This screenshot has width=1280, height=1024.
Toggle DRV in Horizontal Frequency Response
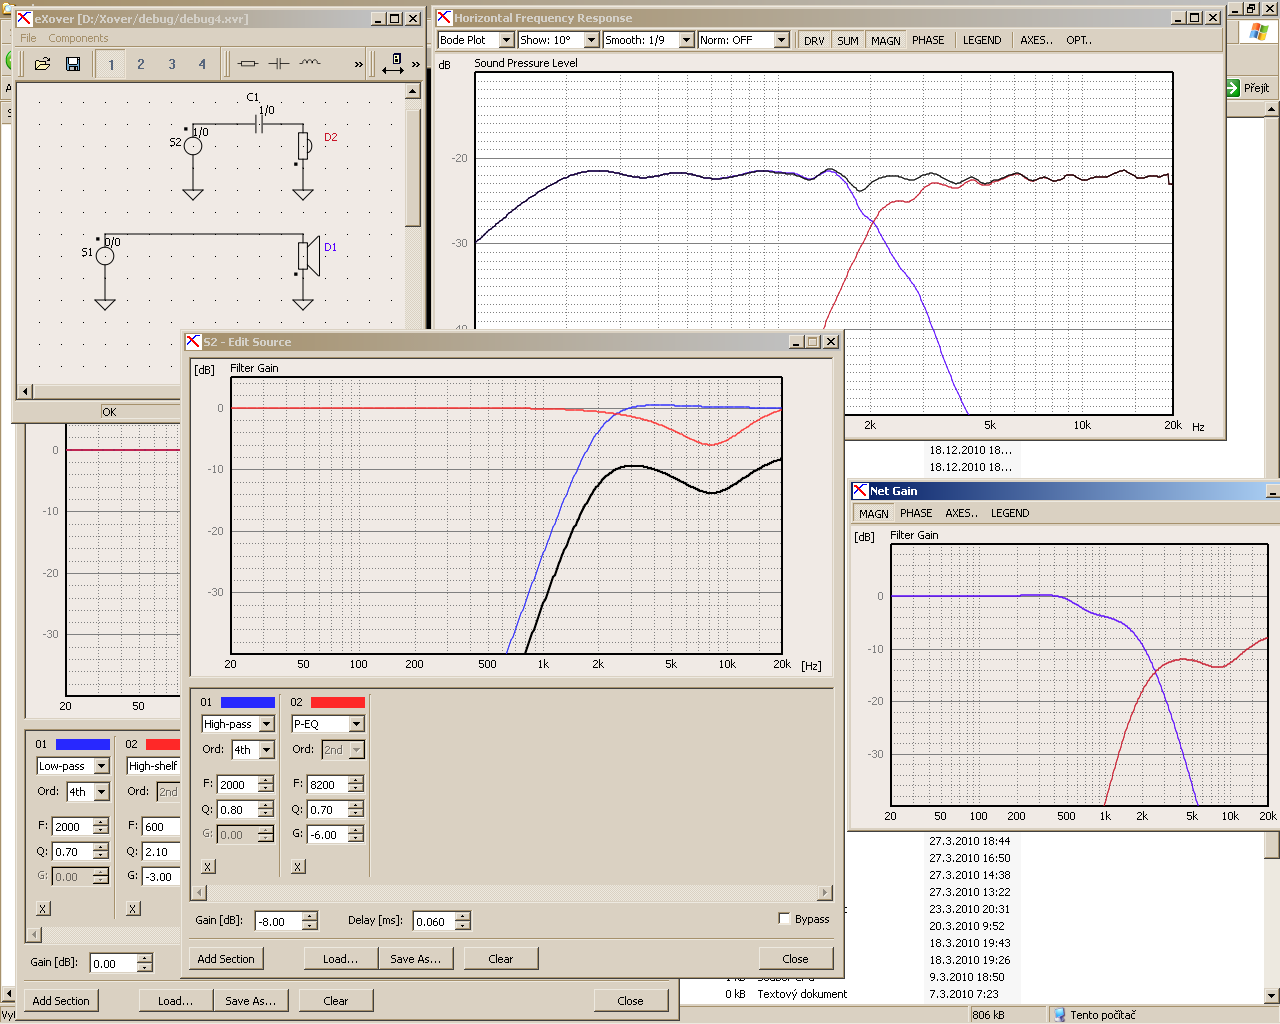814,41
